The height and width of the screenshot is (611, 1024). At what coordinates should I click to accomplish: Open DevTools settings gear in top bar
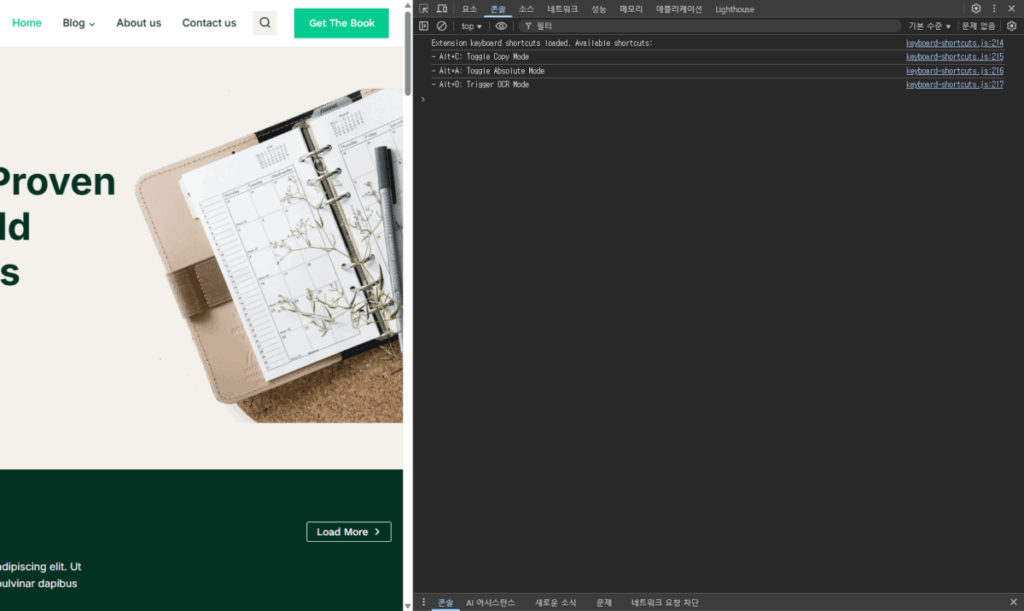tap(976, 9)
